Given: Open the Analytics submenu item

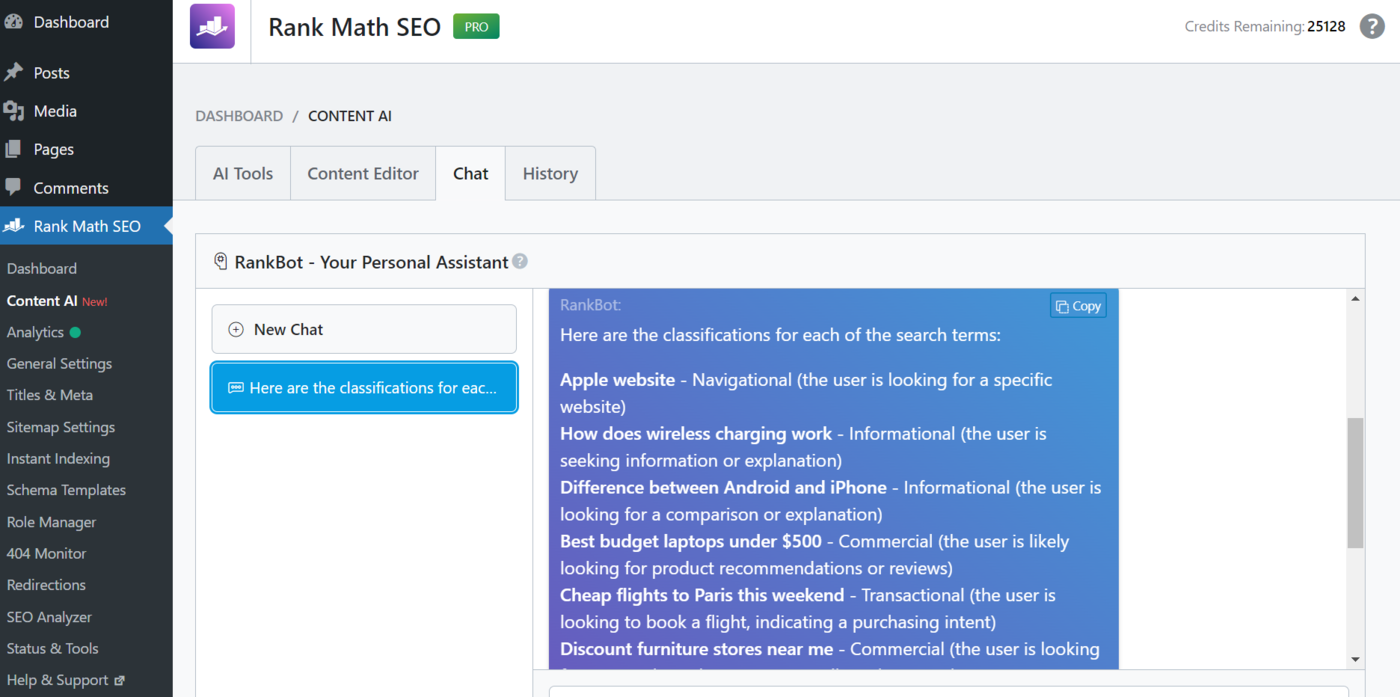Looking at the screenshot, I should tap(35, 332).
